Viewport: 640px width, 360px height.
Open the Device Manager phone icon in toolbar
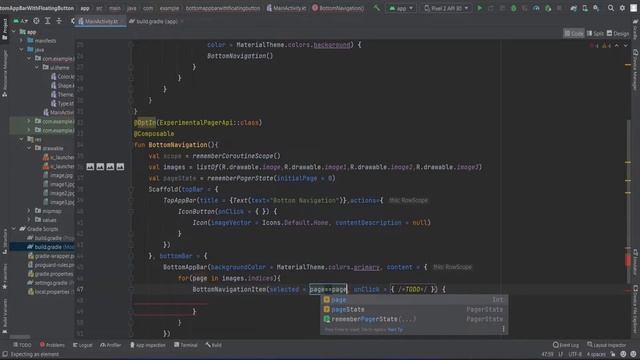pyautogui.click(x=585, y=8)
